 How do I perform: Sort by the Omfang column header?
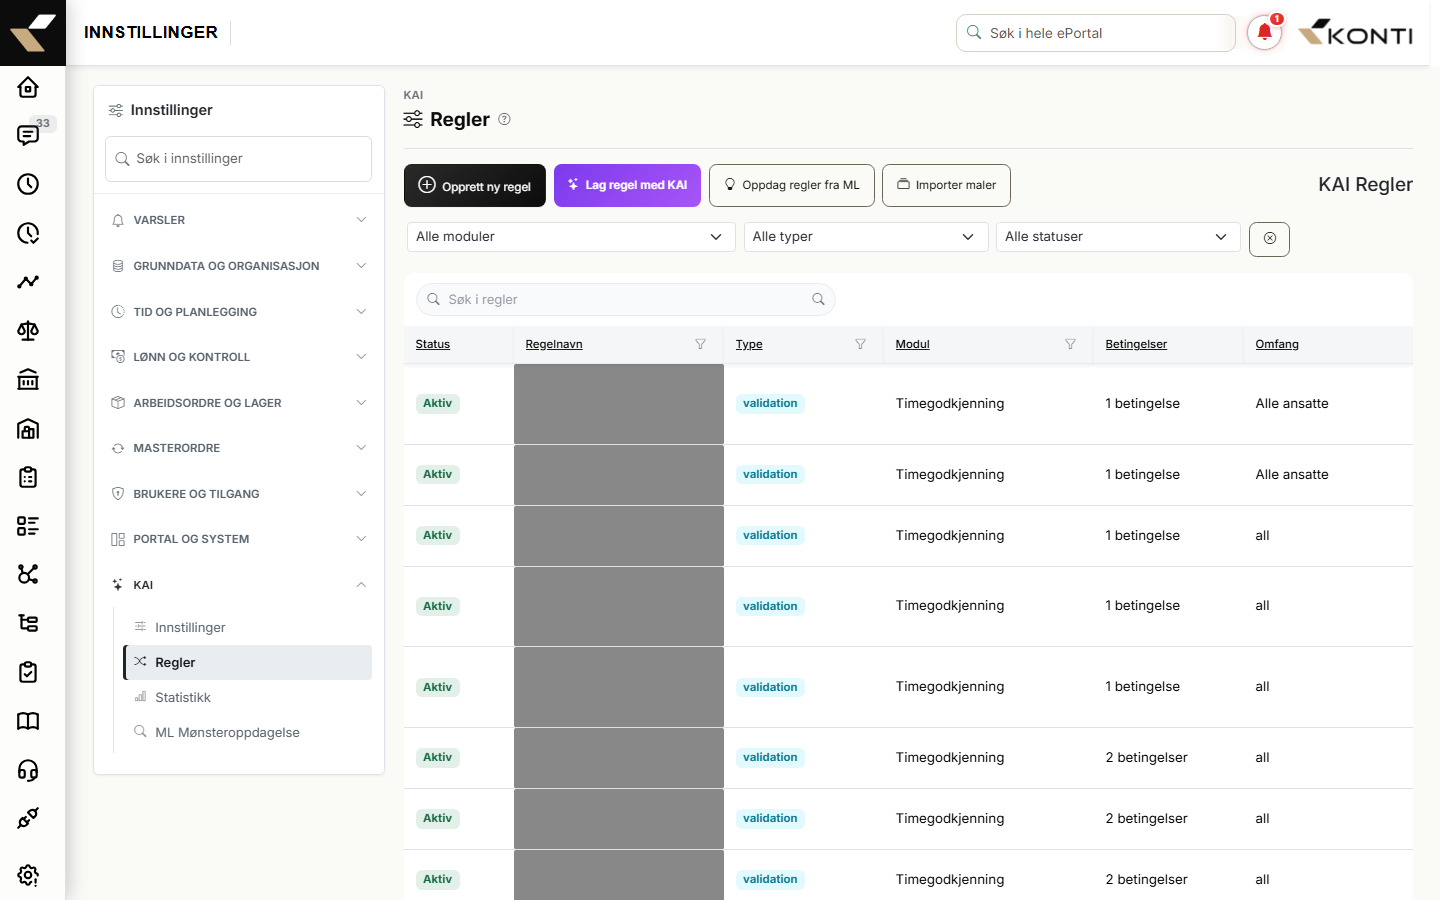1277,344
